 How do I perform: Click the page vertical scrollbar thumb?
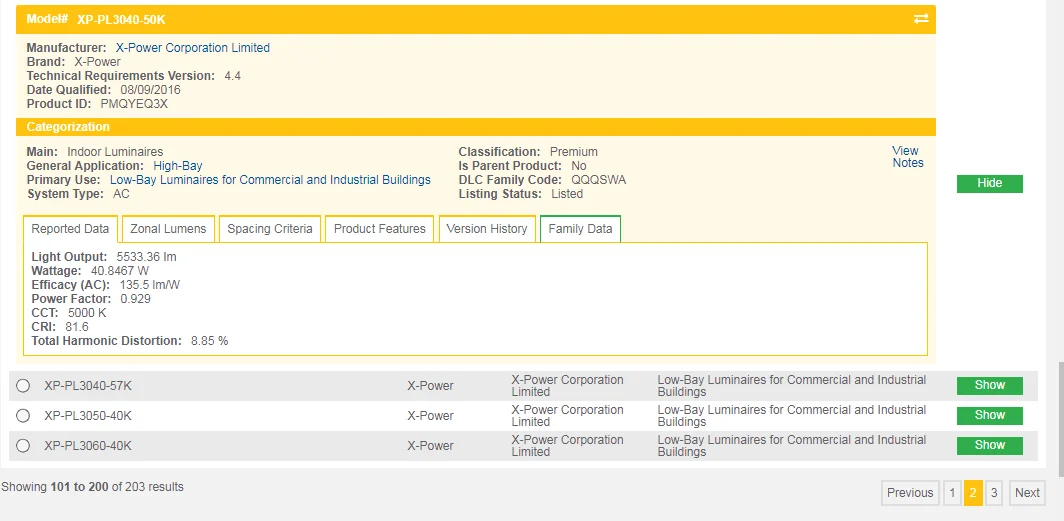pyautogui.click(x=1059, y=418)
